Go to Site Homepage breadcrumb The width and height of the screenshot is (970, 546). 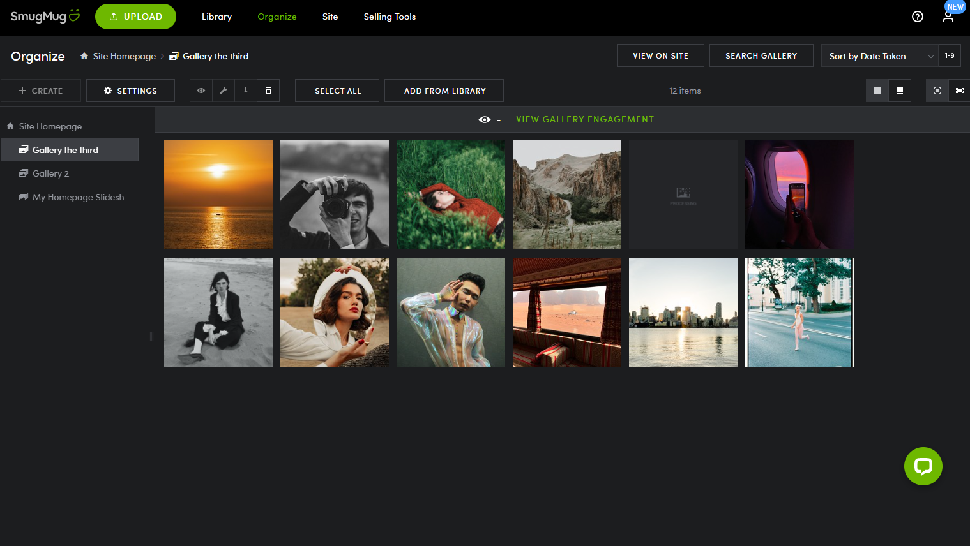124,56
